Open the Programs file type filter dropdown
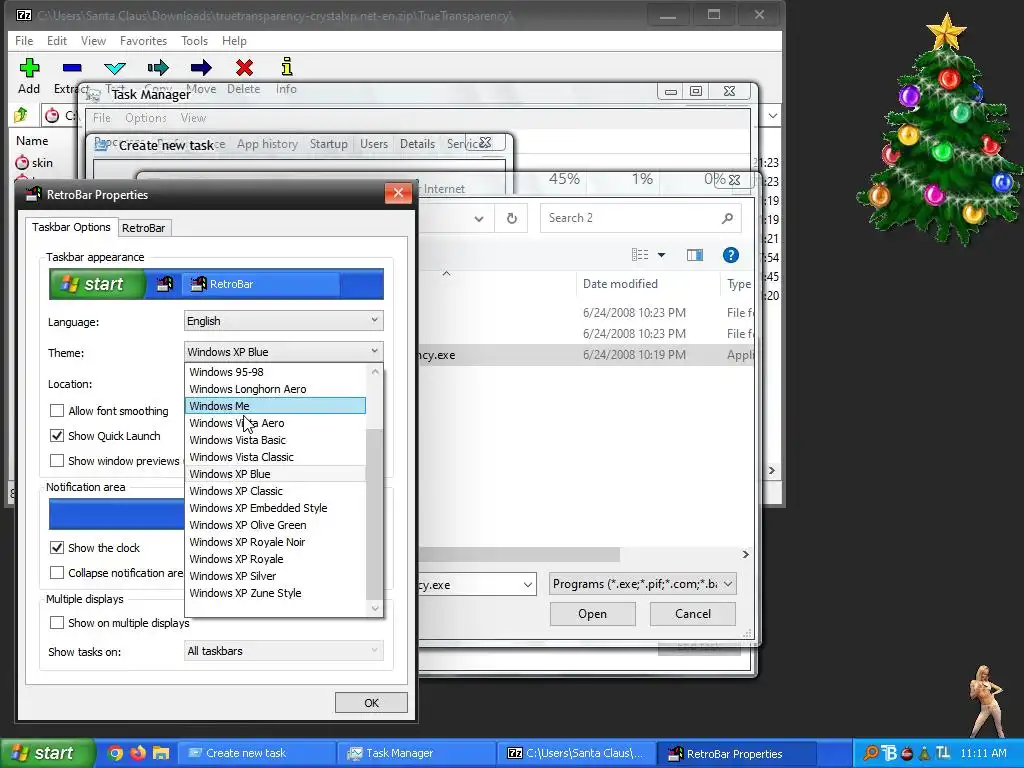This screenshot has height=768, width=1024. click(643, 584)
